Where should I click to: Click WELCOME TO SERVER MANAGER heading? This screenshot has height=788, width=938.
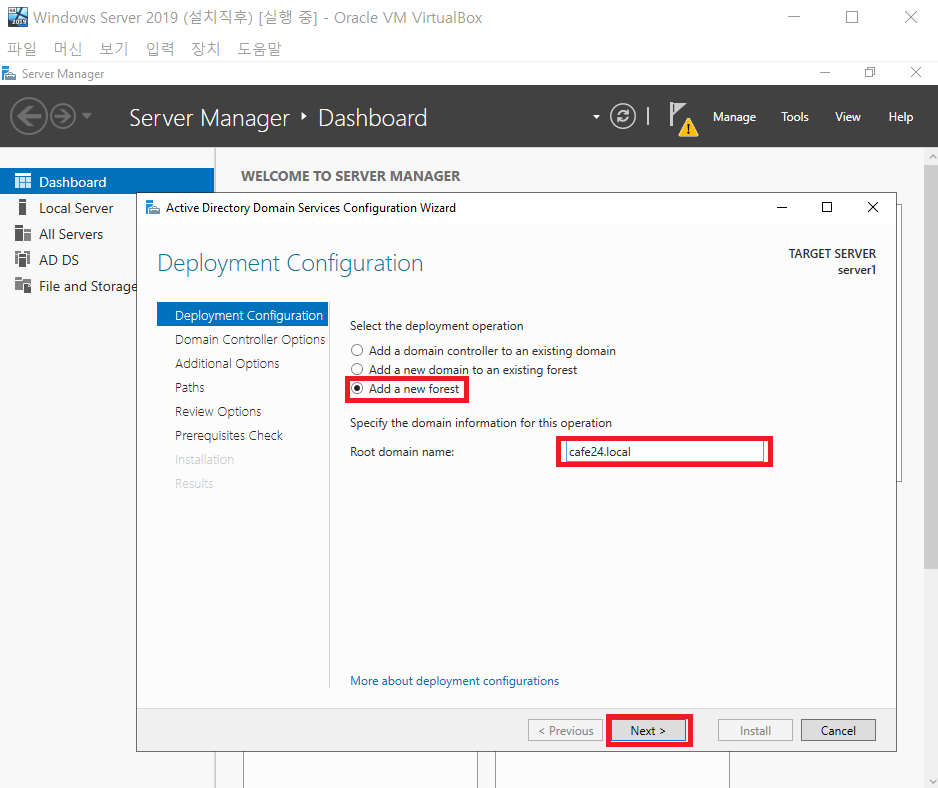[351, 176]
